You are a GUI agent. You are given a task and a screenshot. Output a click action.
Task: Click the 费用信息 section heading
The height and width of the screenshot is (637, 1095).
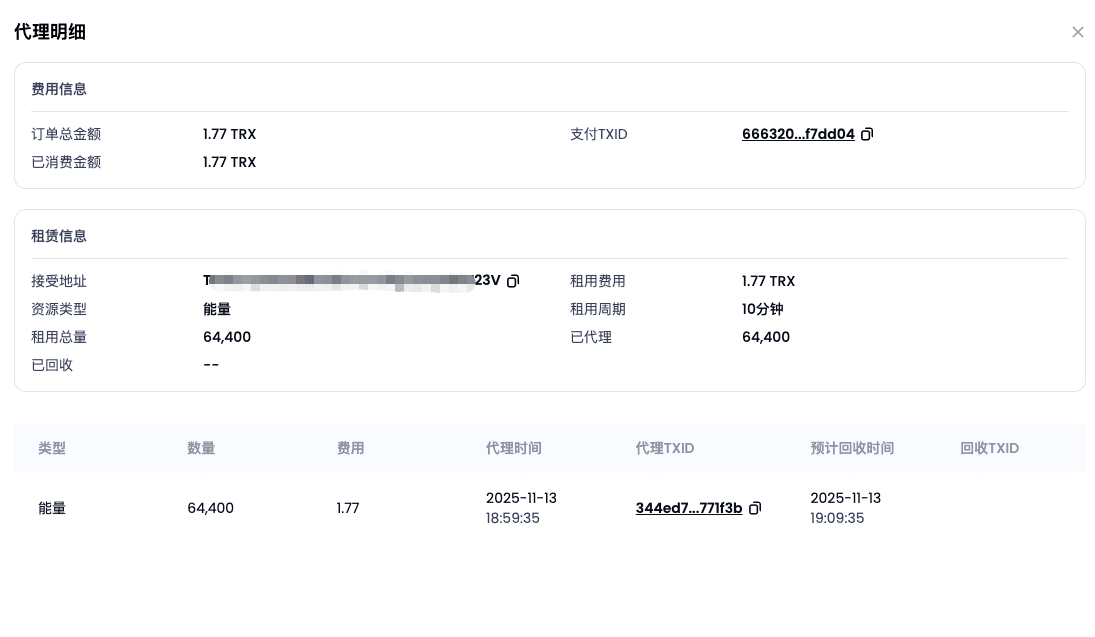coord(59,89)
